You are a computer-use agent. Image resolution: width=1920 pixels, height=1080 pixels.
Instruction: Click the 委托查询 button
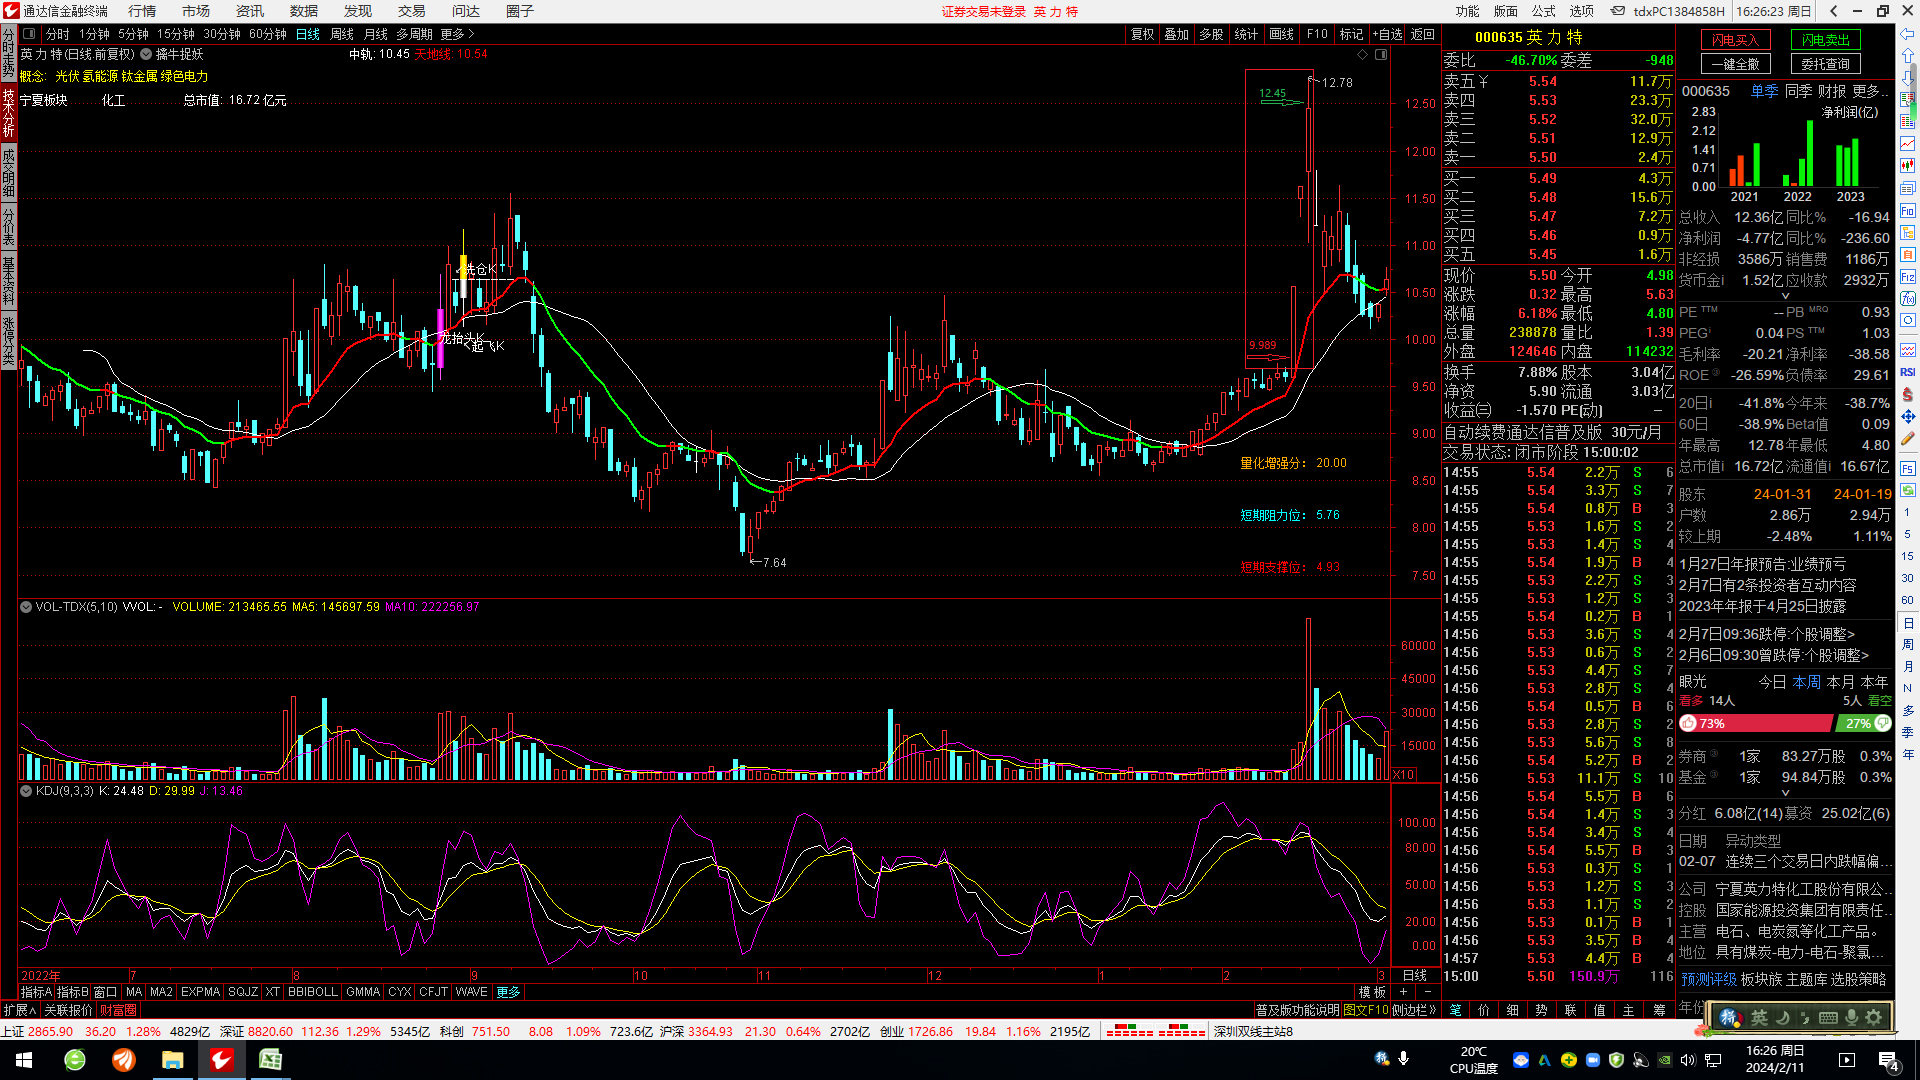coord(1825,64)
